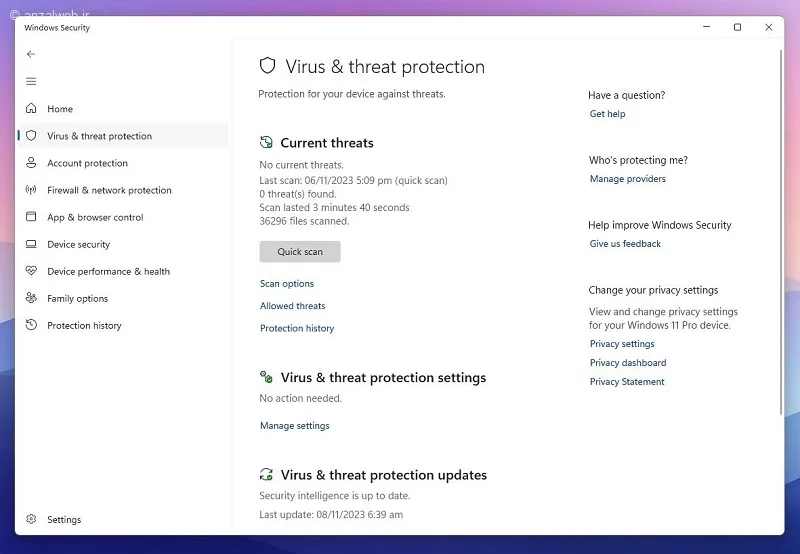800x554 pixels.
Task: Open the hamburger navigation menu icon
Action: click(31, 82)
